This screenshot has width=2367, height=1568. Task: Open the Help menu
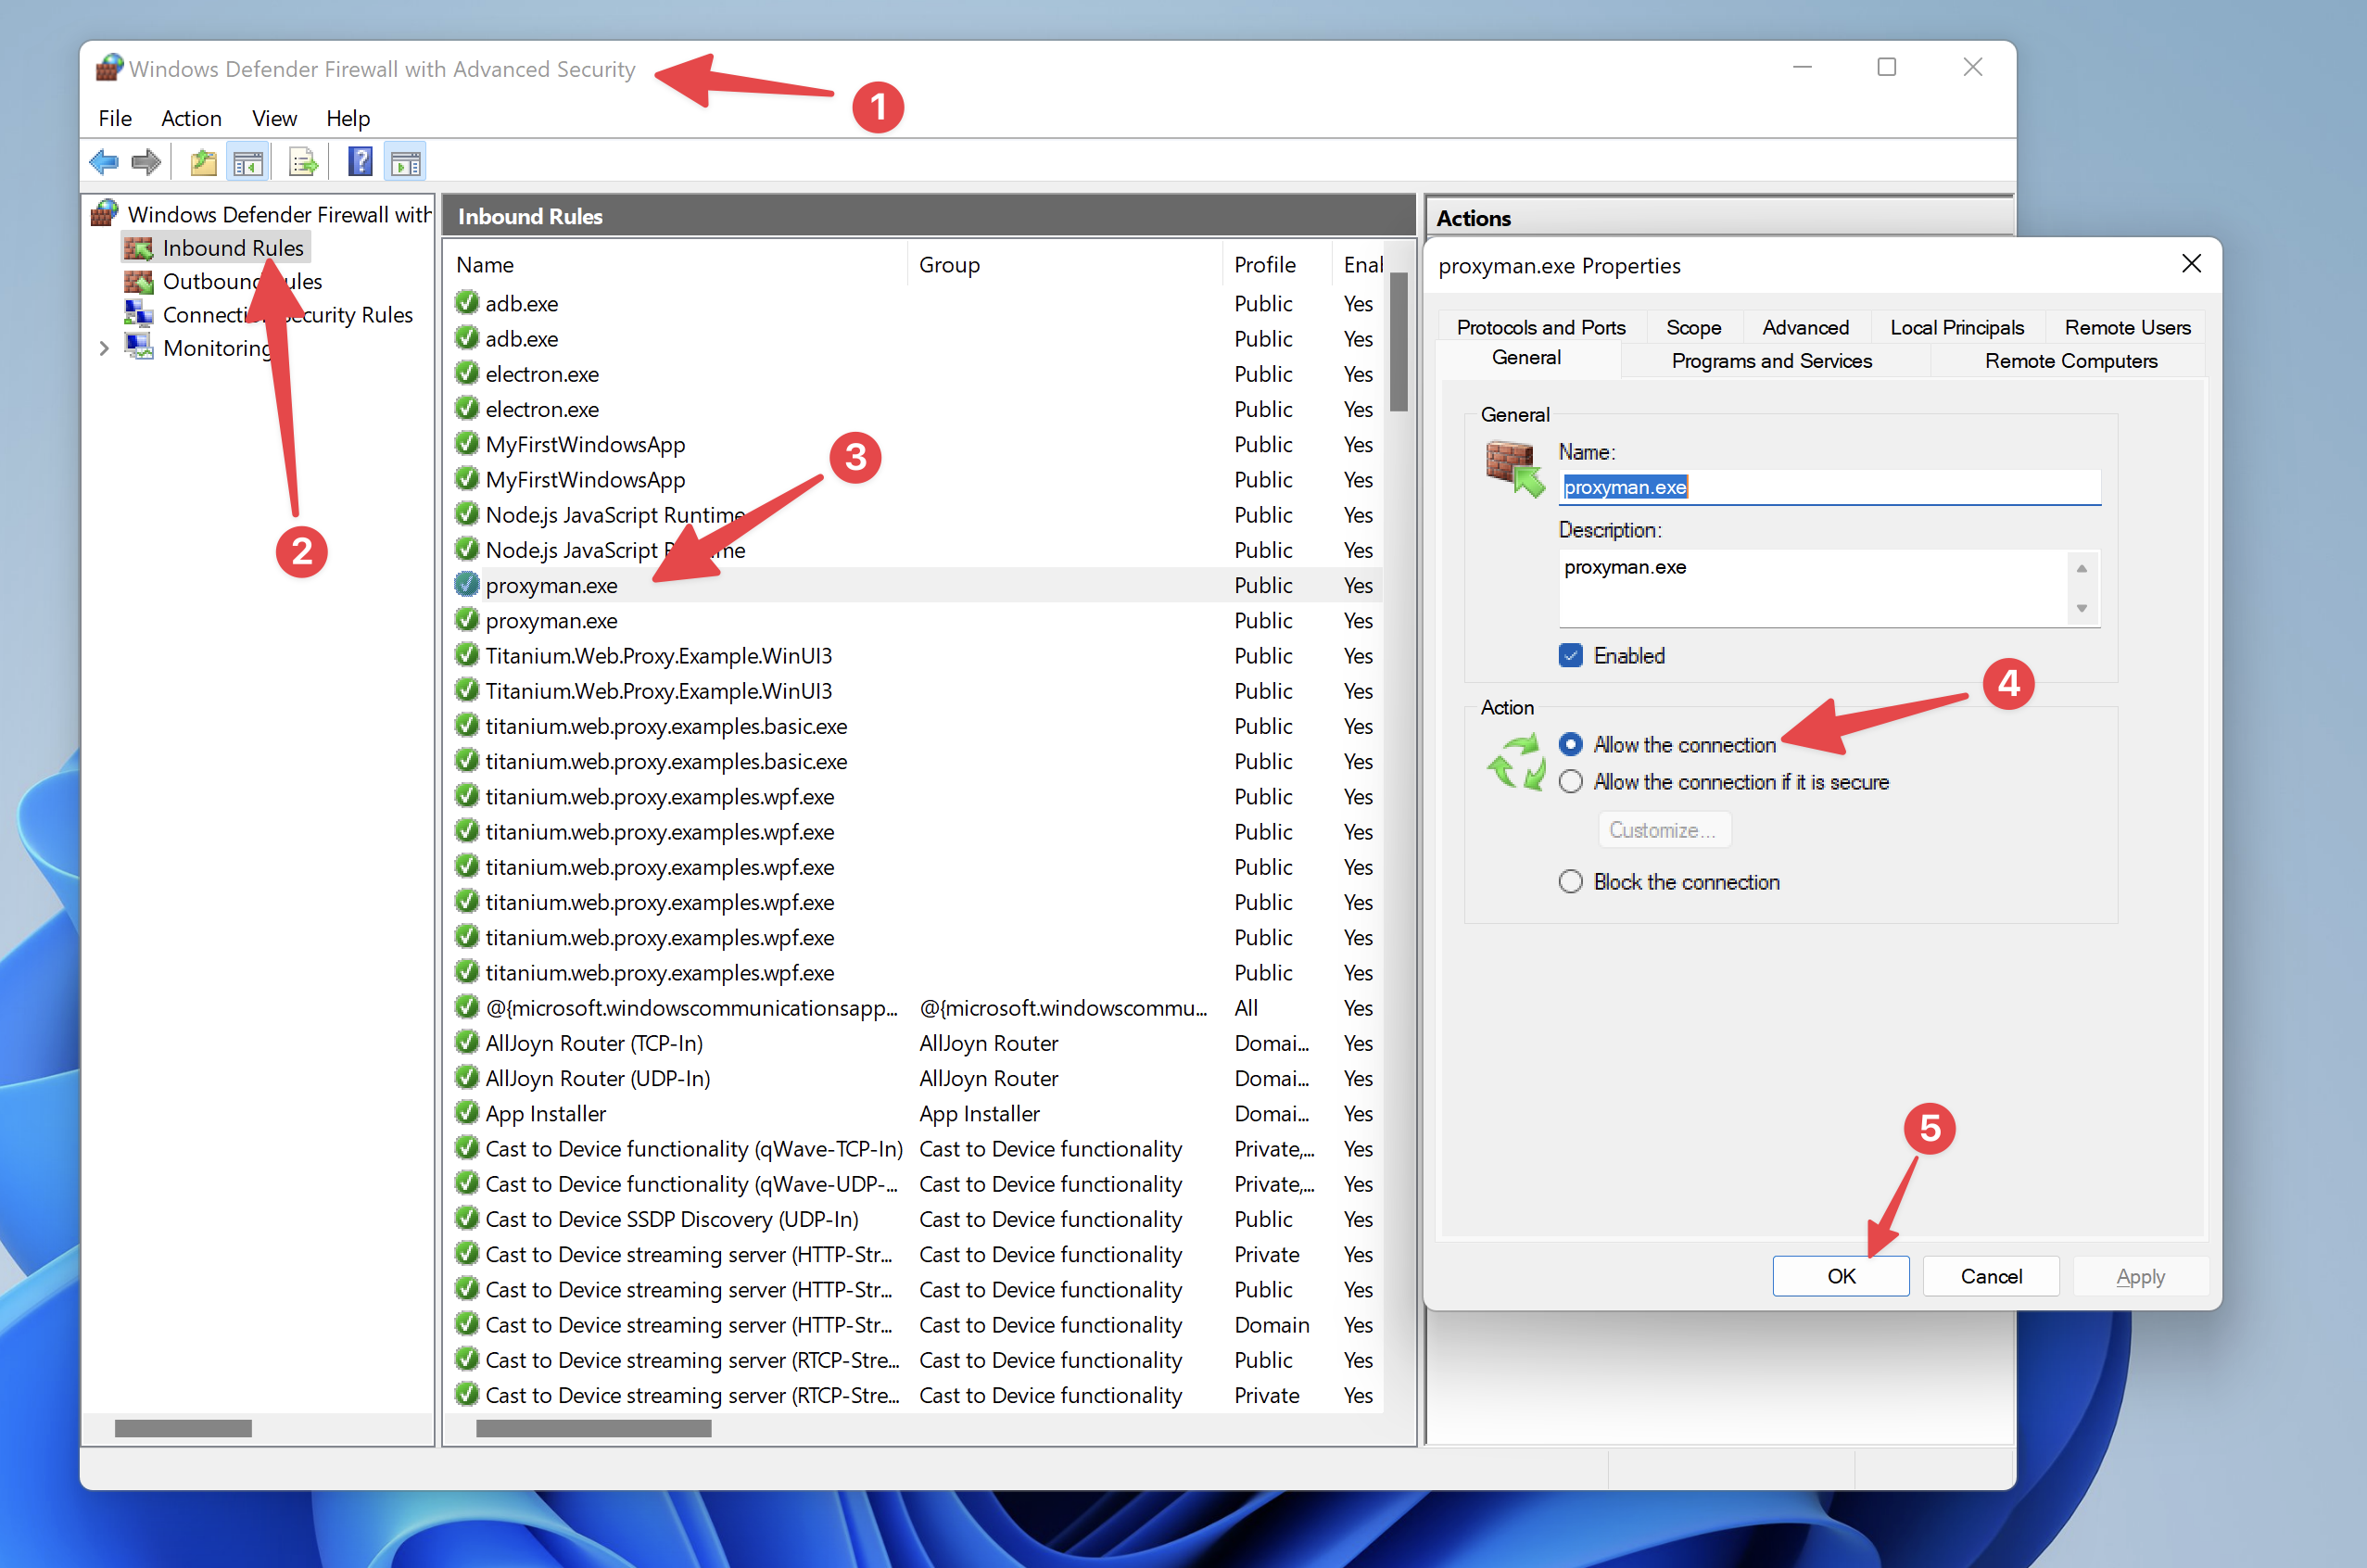point(348,118)
